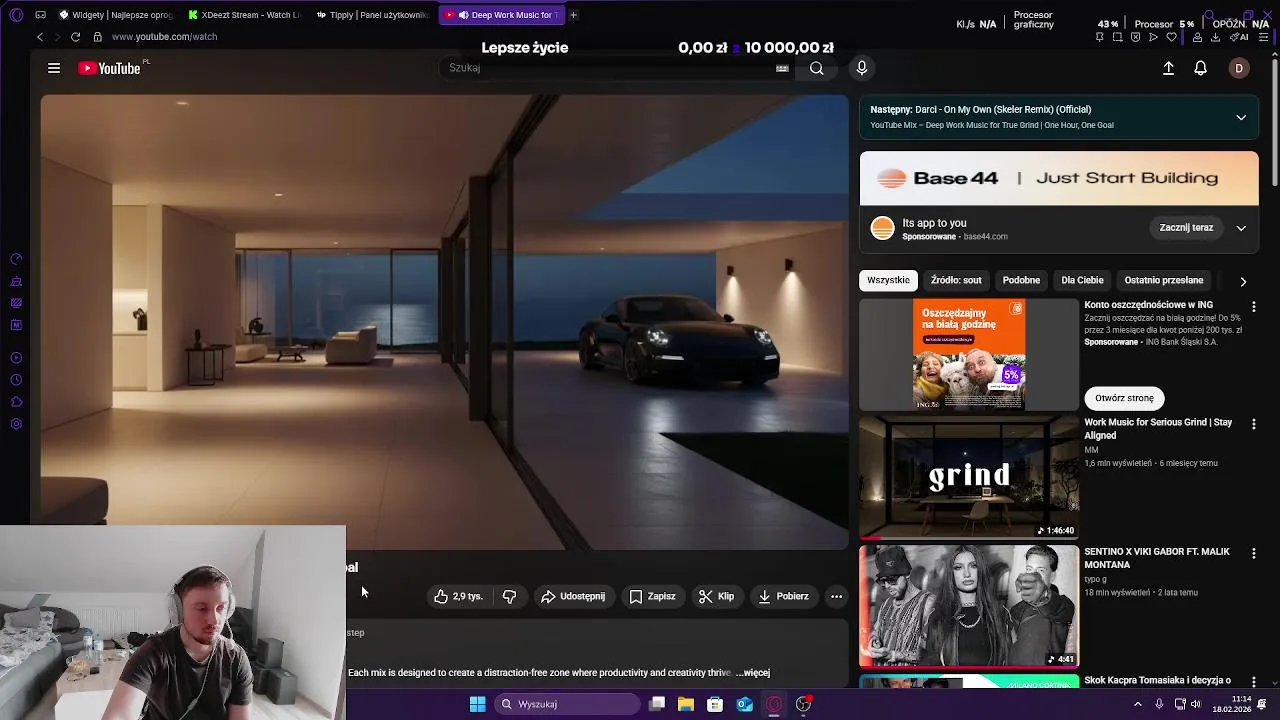Viewport: 1280px width, 720px height.
Task: Open the ING 'Oszczędzajmy' ad thumbnail
Action: [x=969, y=354]
